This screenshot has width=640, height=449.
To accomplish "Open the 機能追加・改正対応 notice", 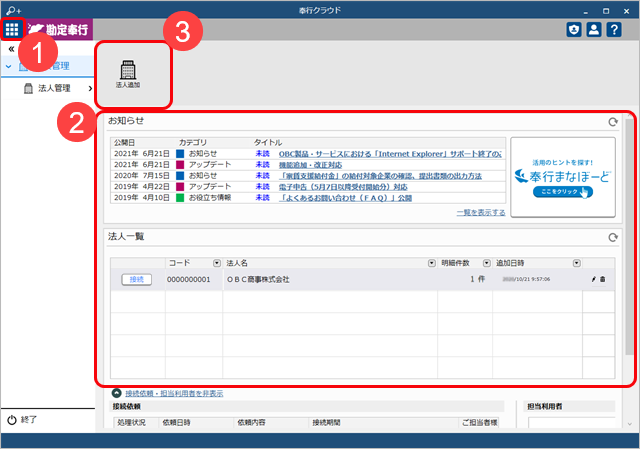I will (310, 165).
